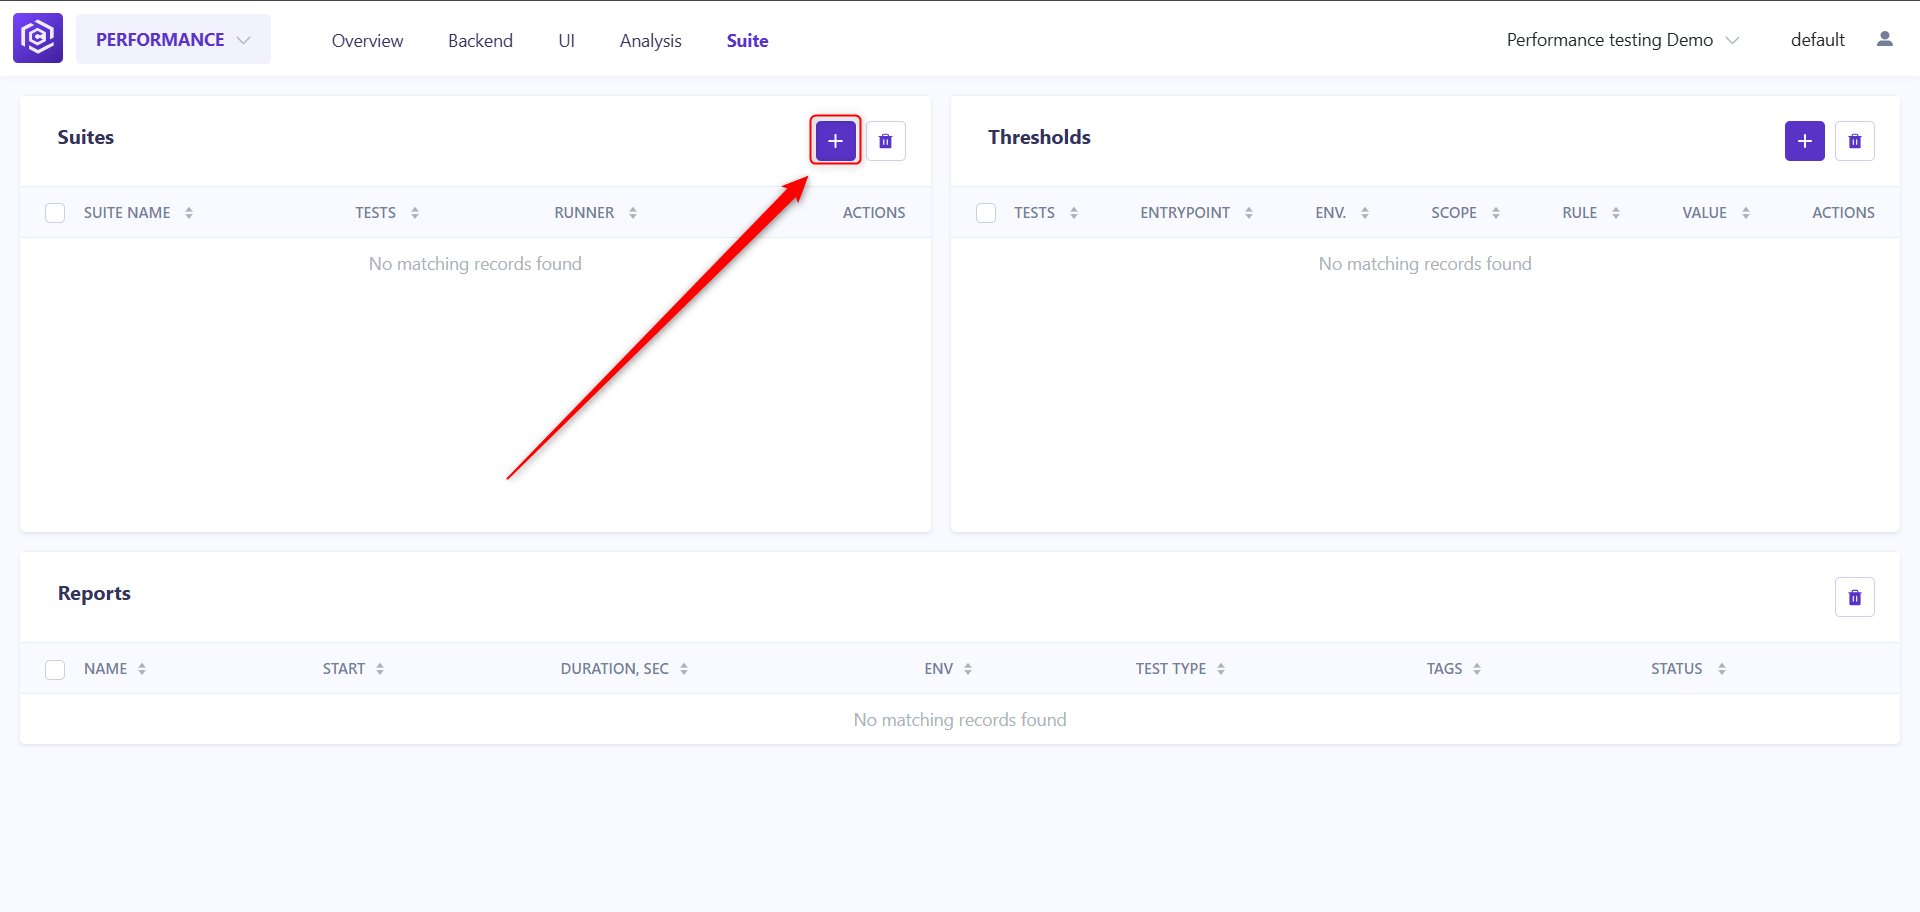Delete selected reports with trash icon

tap(1854, 597)
